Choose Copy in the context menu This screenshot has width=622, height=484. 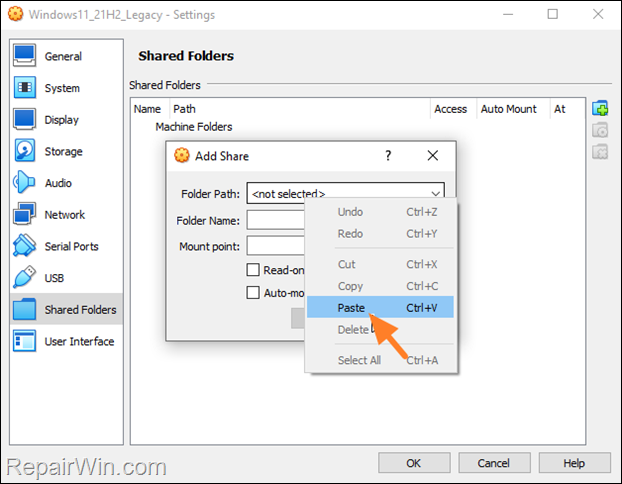point(380,286)
